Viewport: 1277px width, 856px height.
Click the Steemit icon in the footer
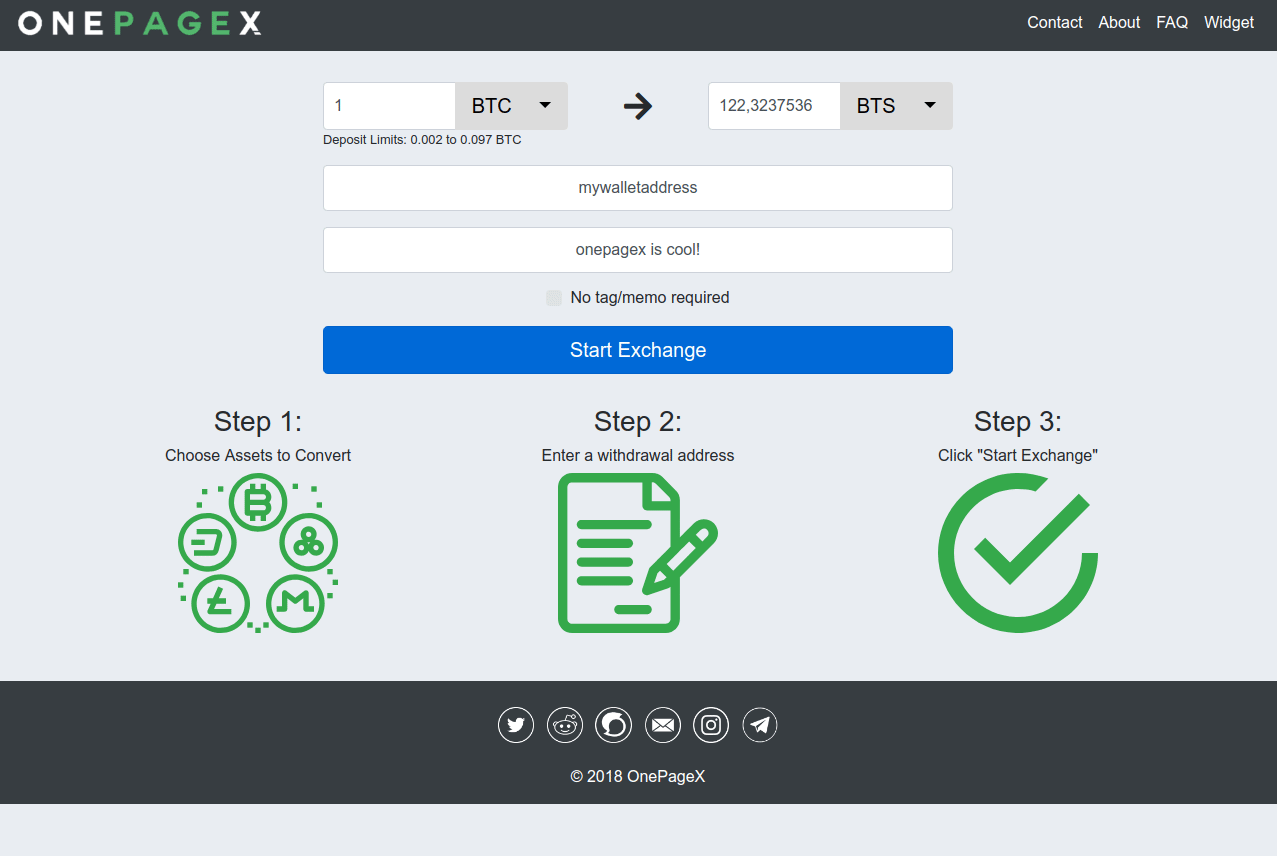[x=613, y=725]
